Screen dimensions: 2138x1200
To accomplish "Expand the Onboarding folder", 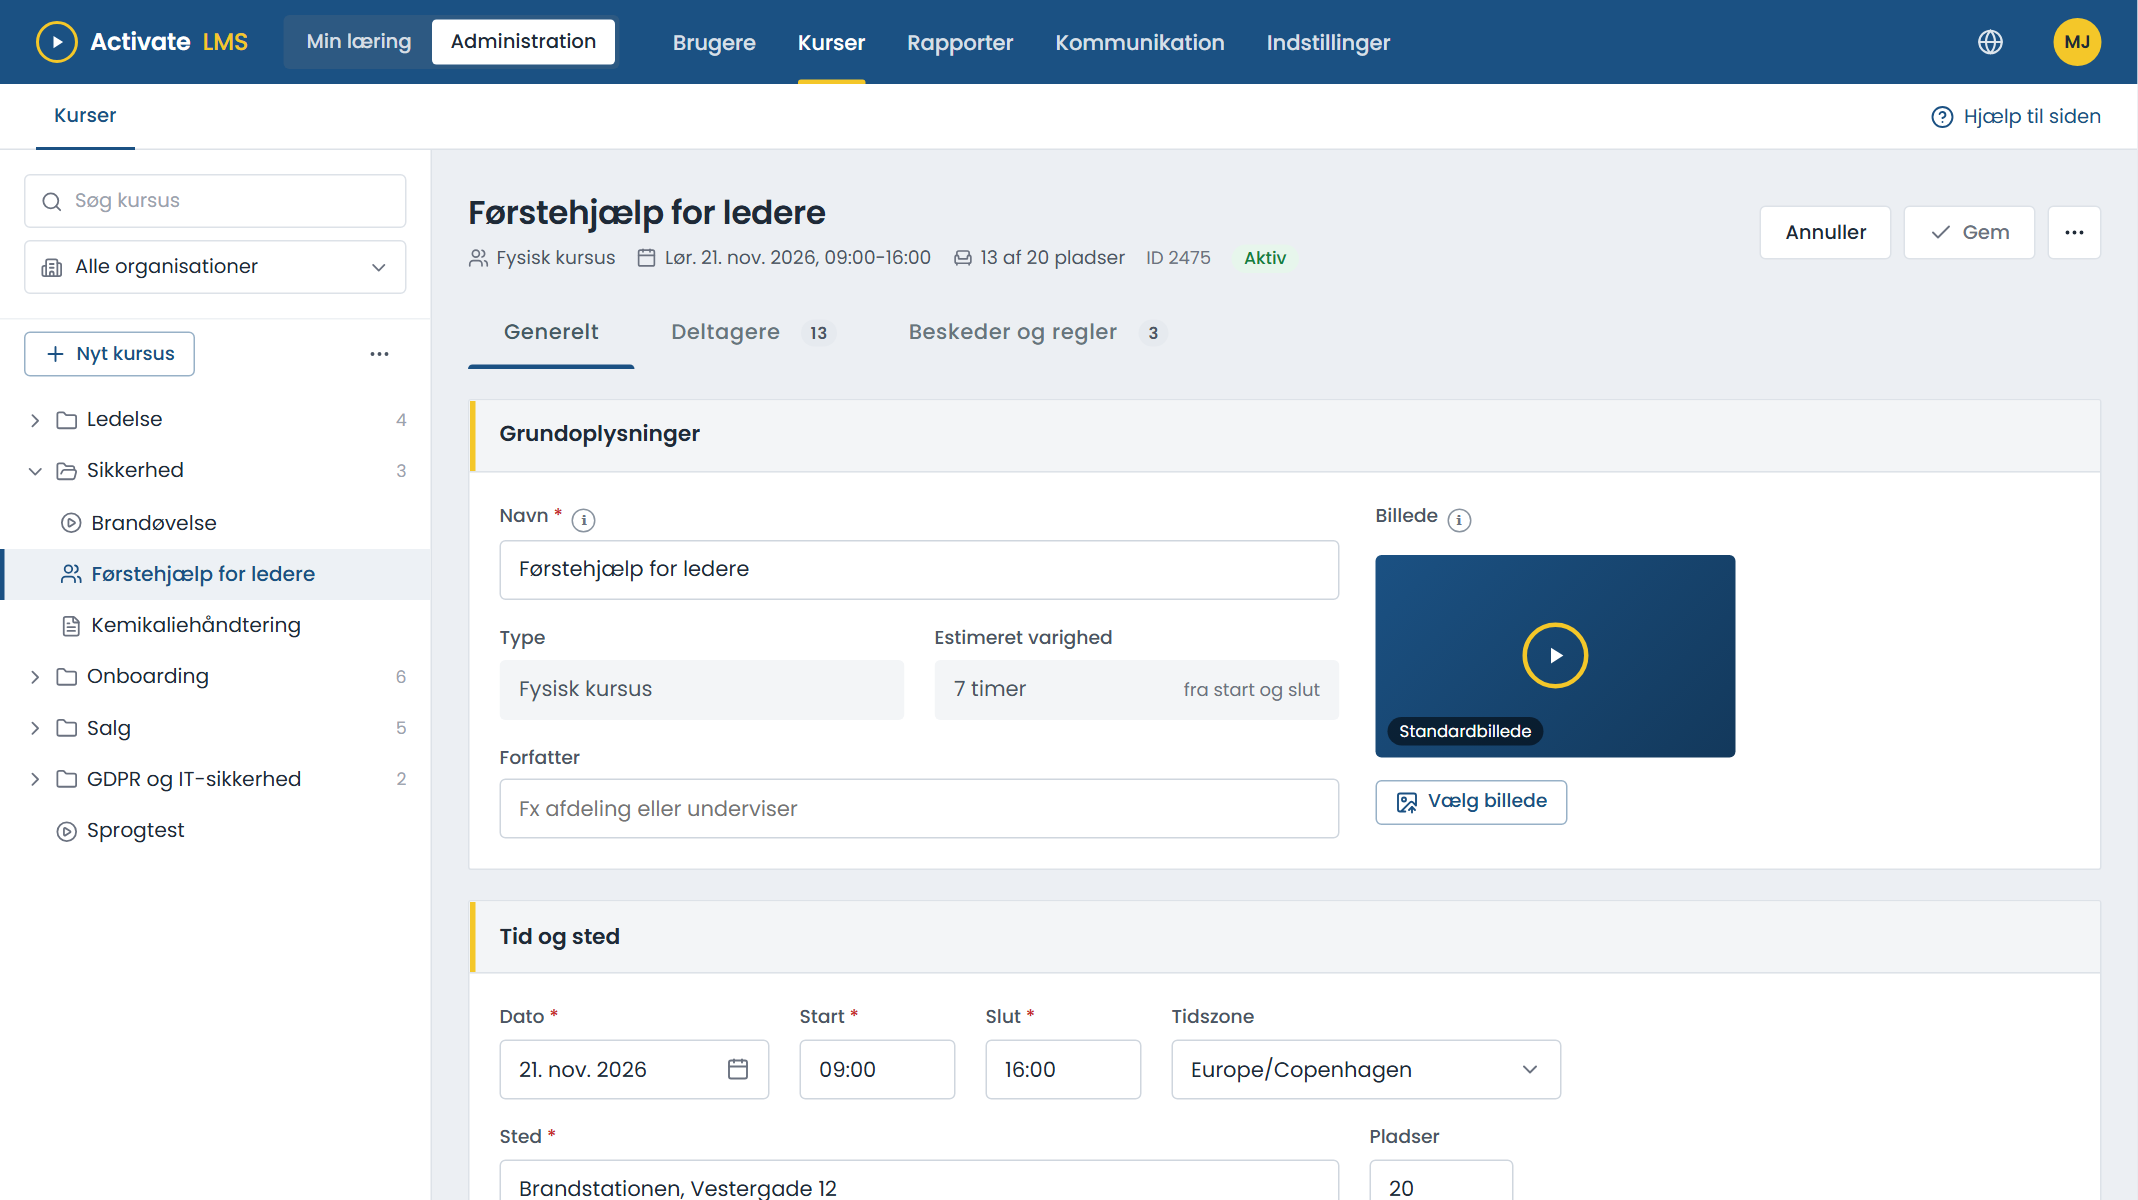I will (35, 677).
